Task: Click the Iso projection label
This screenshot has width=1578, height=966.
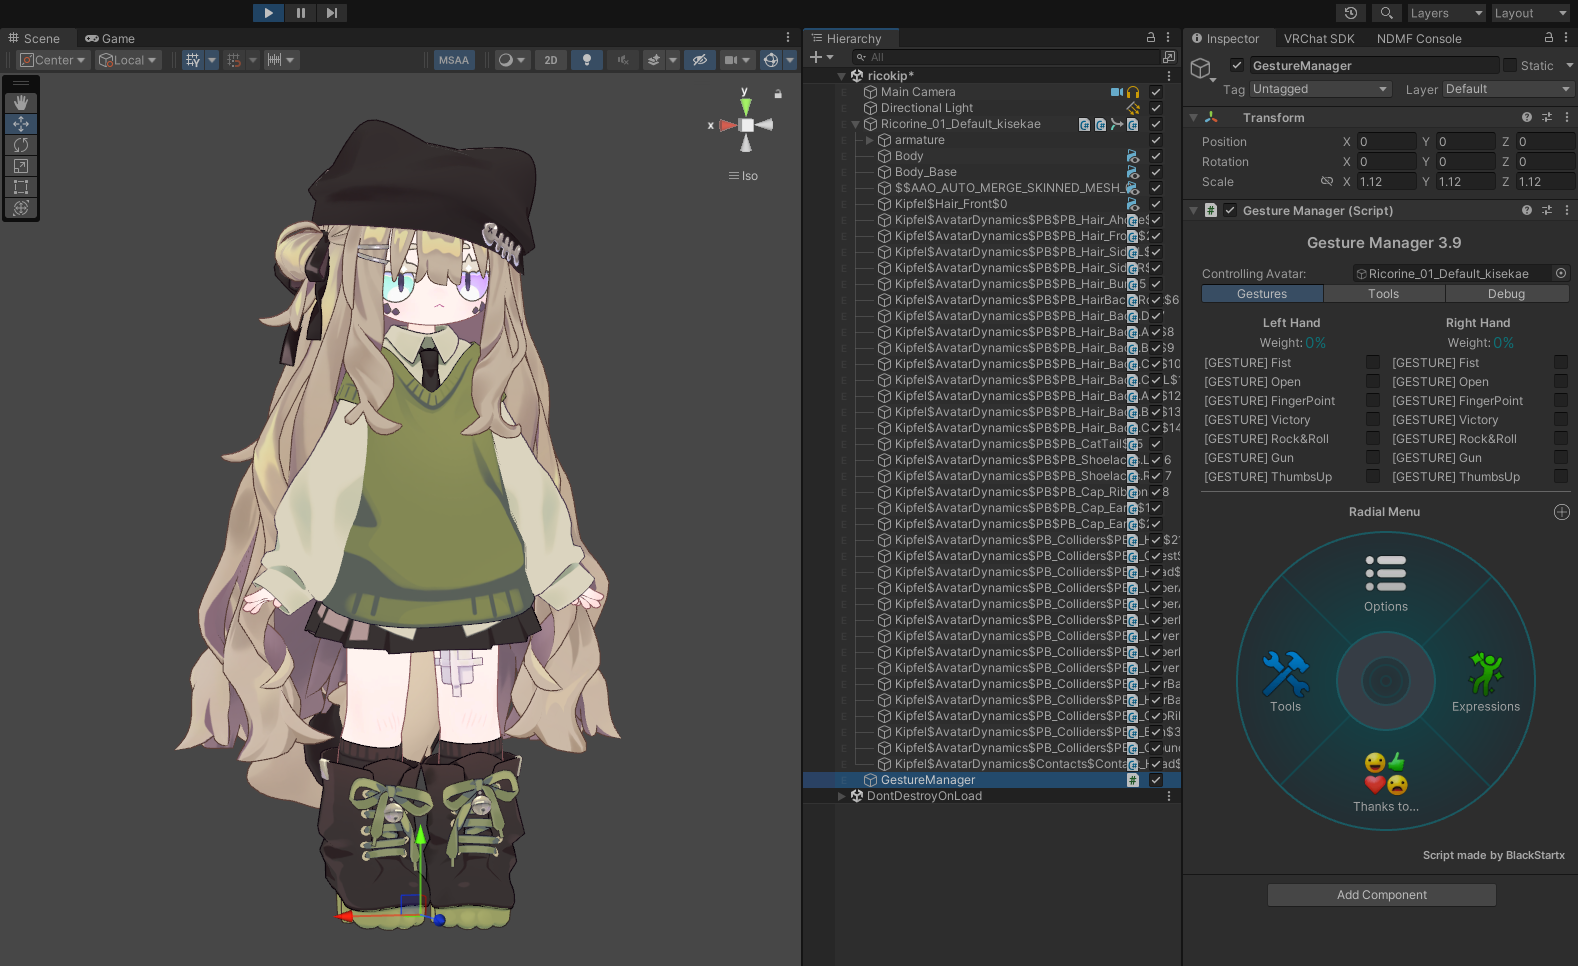Action: coord(750,176)
